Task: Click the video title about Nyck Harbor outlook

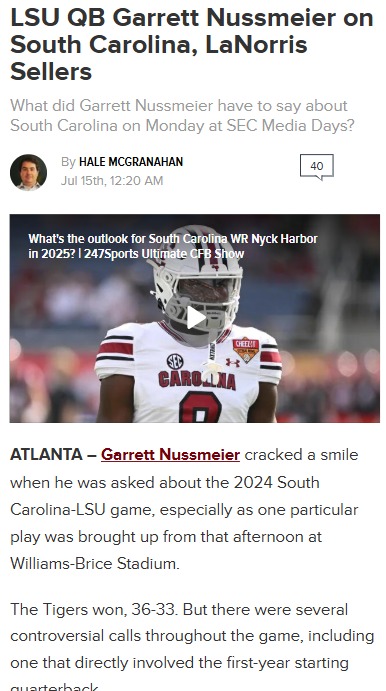Action: (x=172, y=246)
